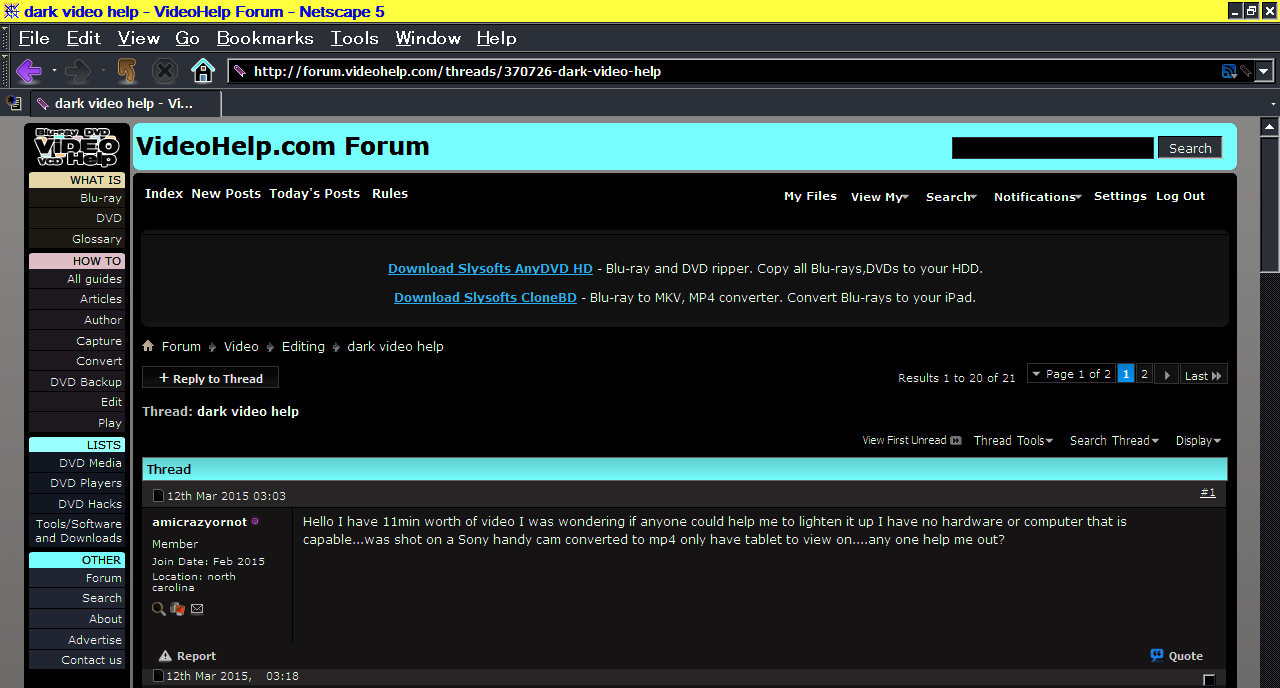Reload the page with the brown arrow
Image resolution: width=1280 pixels, height=688 pixels.
[x=126, y=71]
